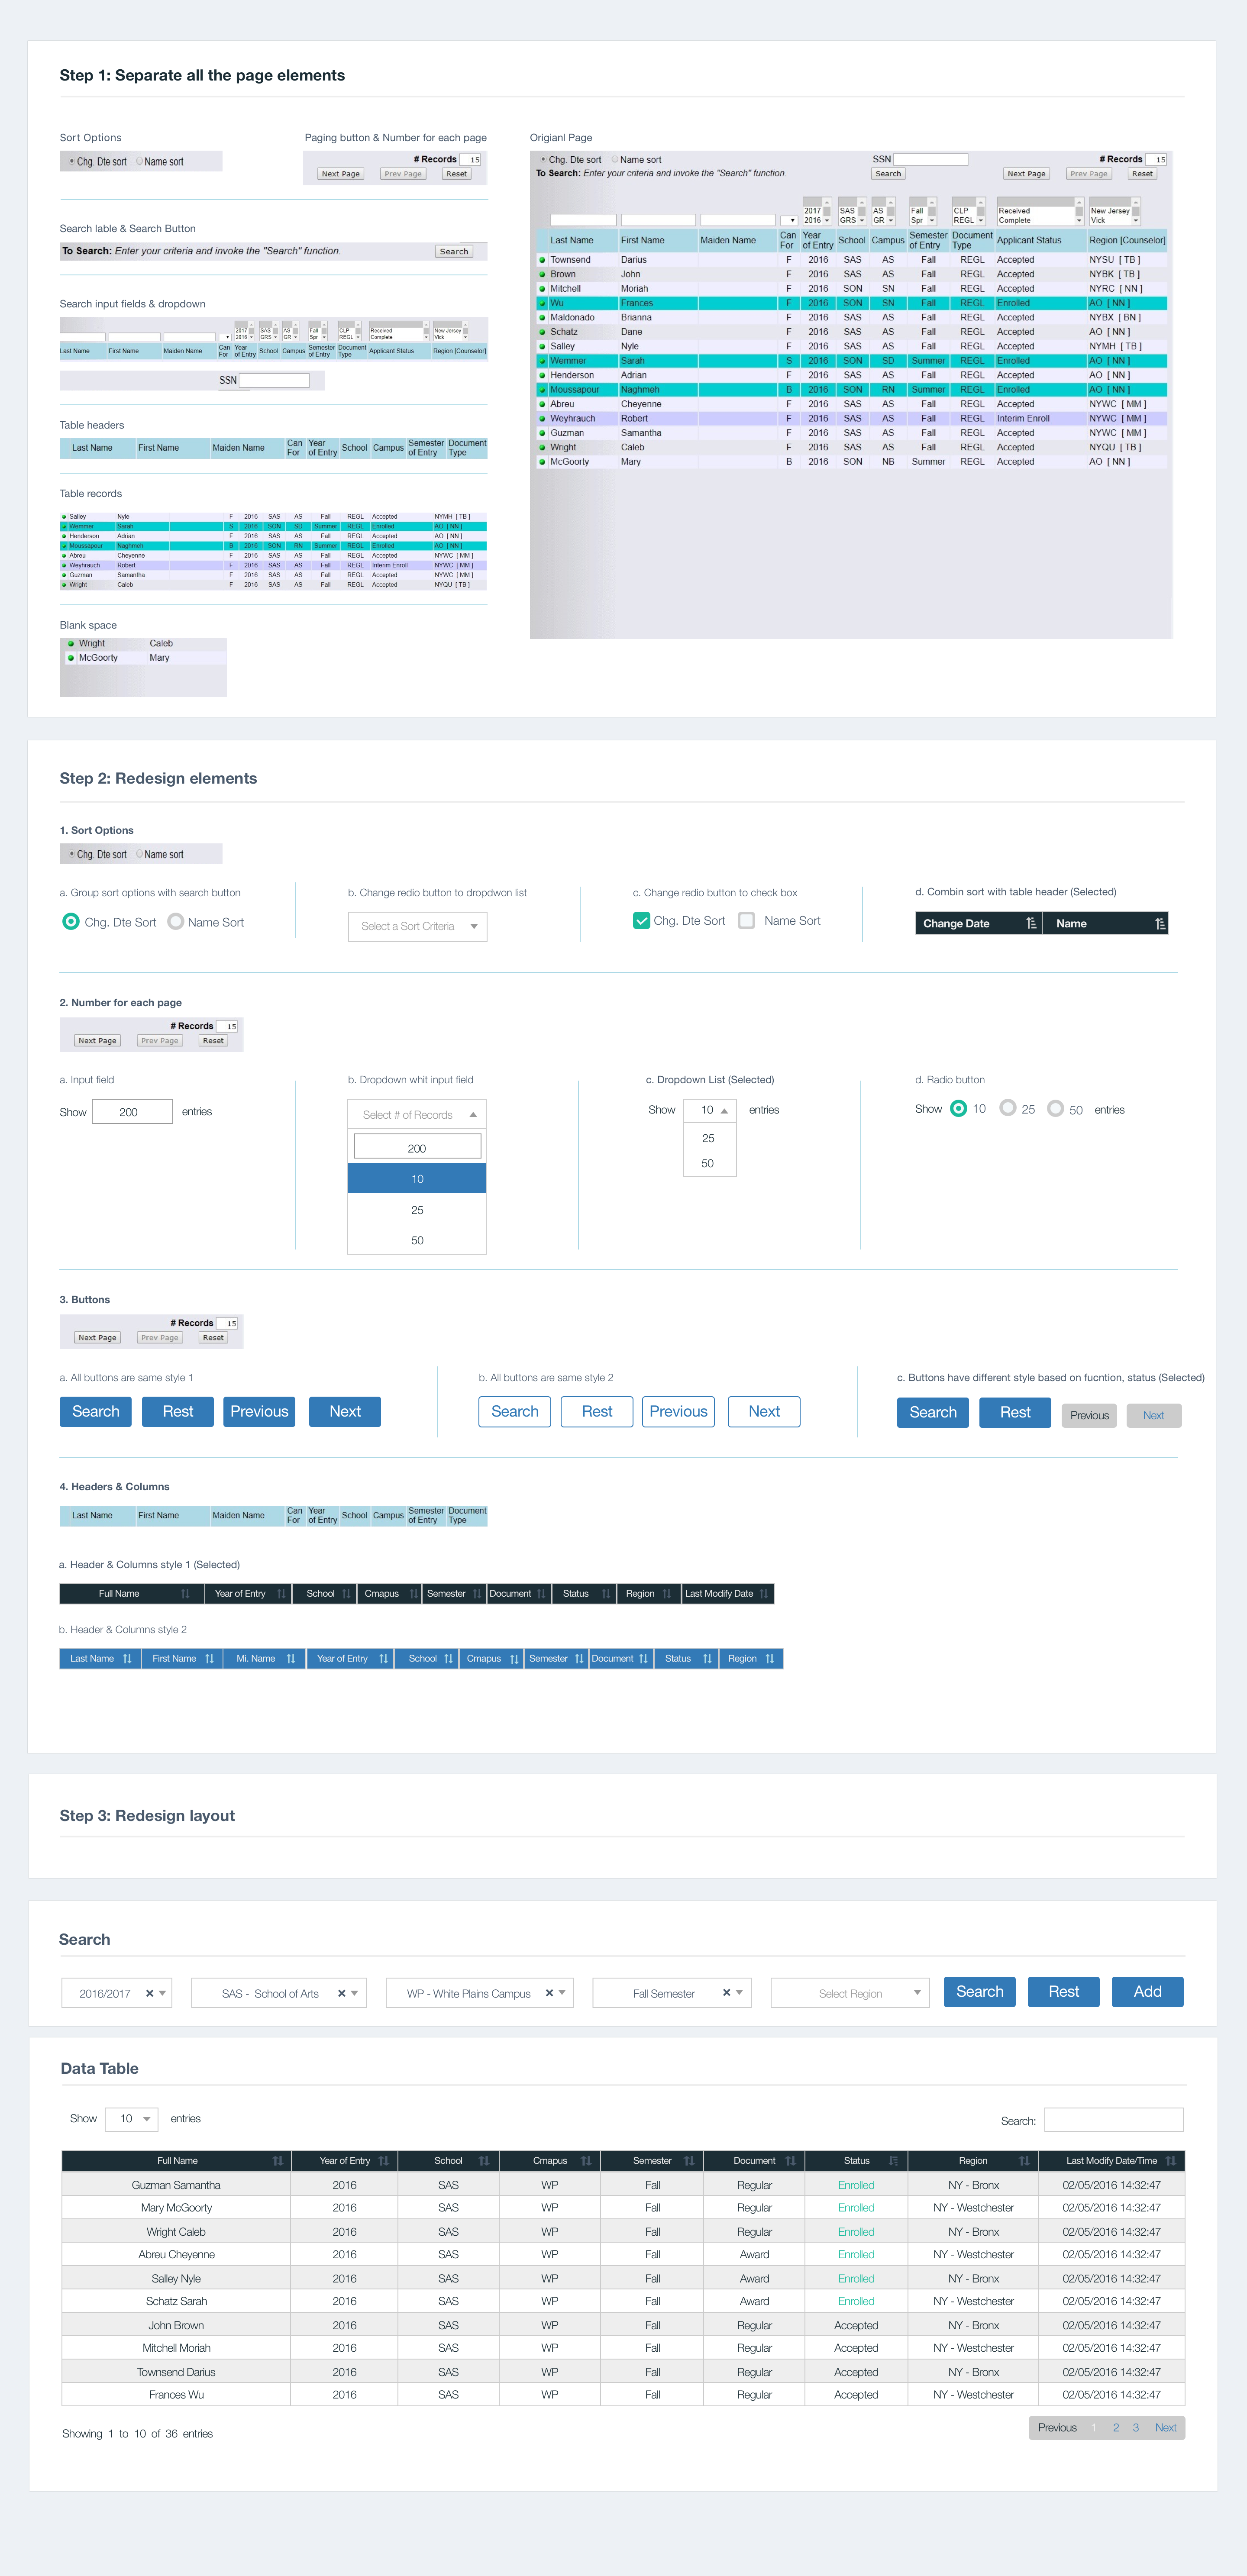Viewport: 1247px width, 2576px height.
Task: Sort data table by Full Name column icon
Action: (277, 2161)
